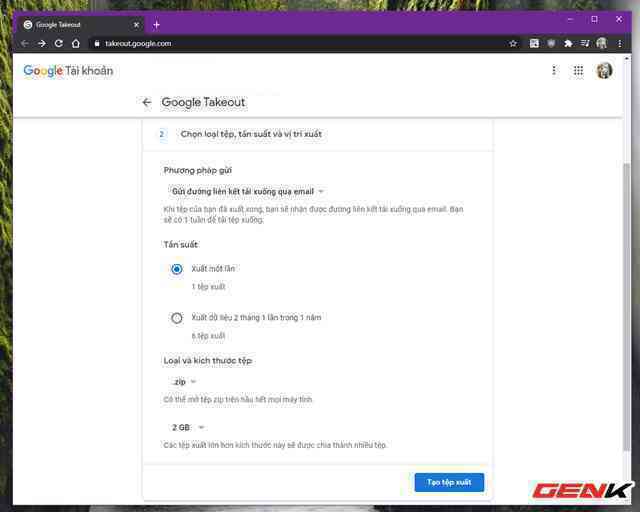Go back with the browser back arrow
This screenshot has height=512, width=640.
tap(24, 43)
